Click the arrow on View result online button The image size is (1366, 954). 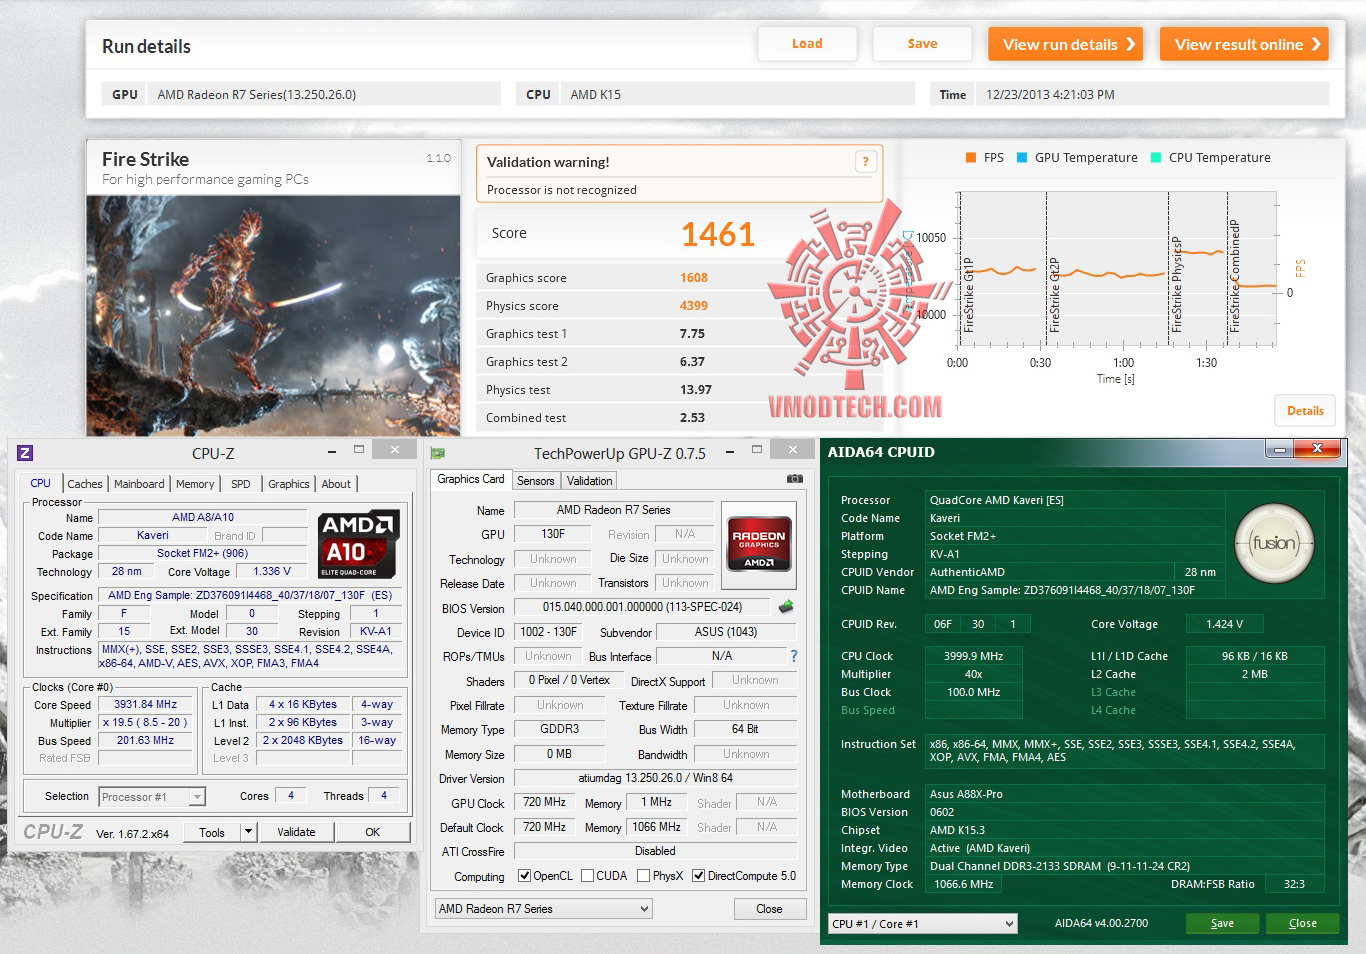tap(1316, 44)
